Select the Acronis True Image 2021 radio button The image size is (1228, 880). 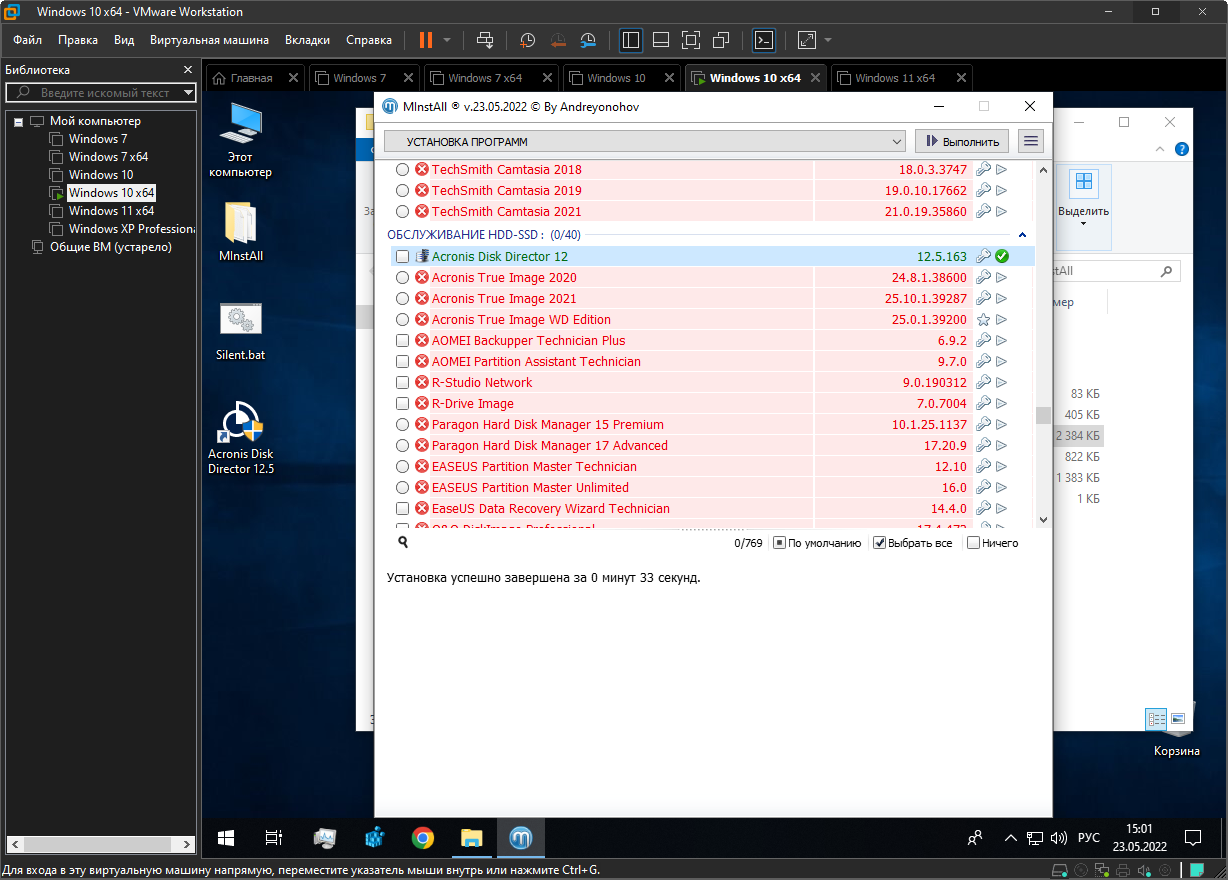click(402, 299)
